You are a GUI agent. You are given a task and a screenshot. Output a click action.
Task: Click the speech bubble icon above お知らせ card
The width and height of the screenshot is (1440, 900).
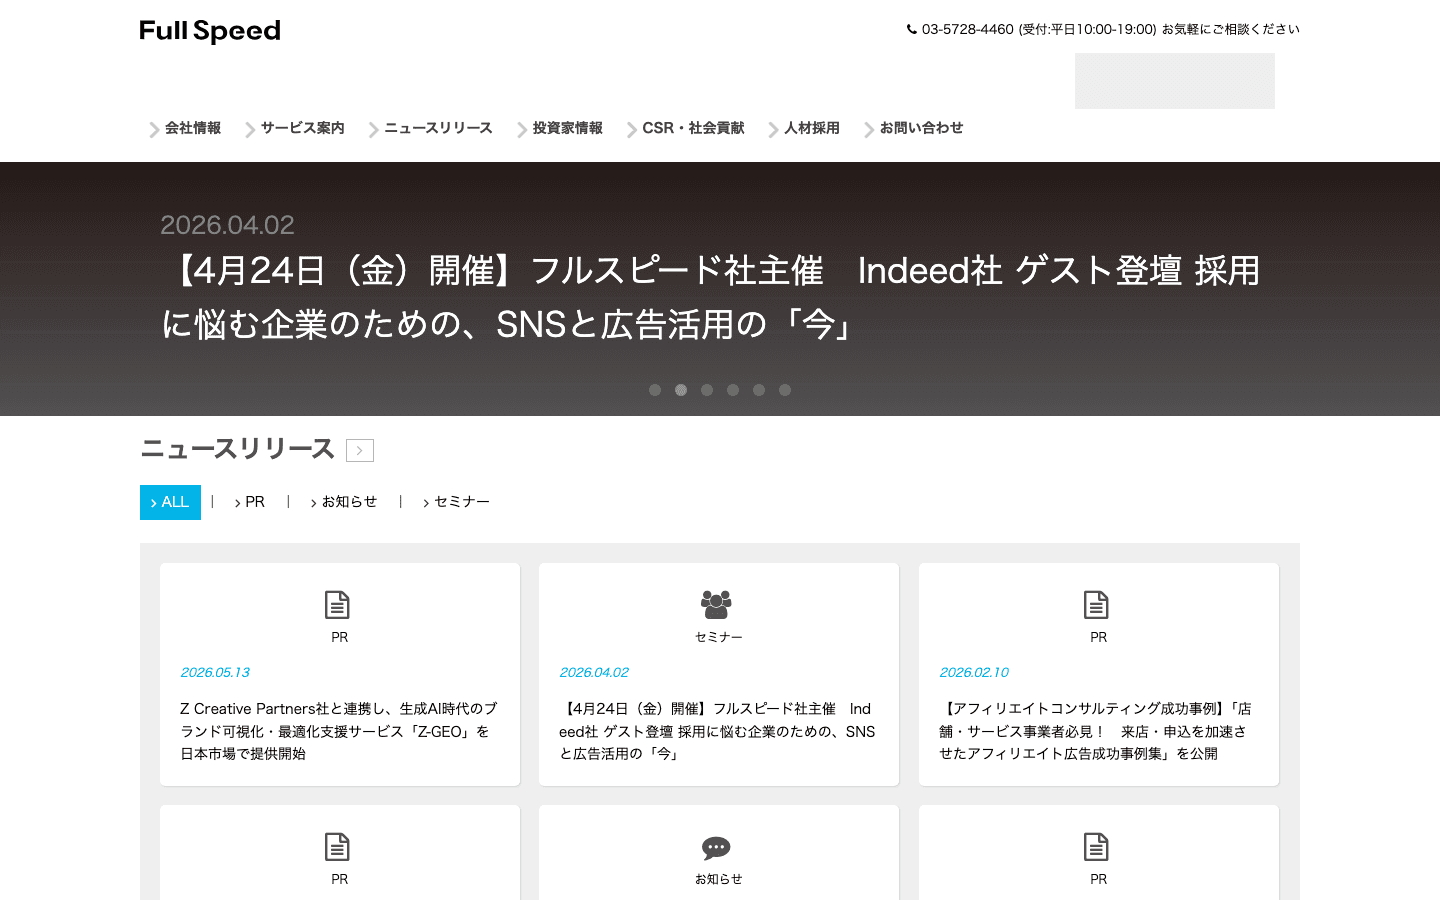point(716,848)
